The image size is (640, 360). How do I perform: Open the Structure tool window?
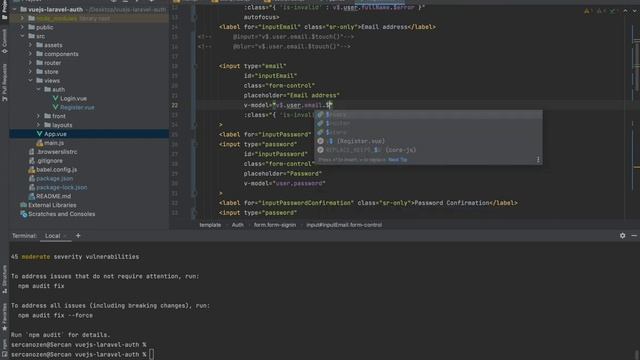(x=4, y=279)
